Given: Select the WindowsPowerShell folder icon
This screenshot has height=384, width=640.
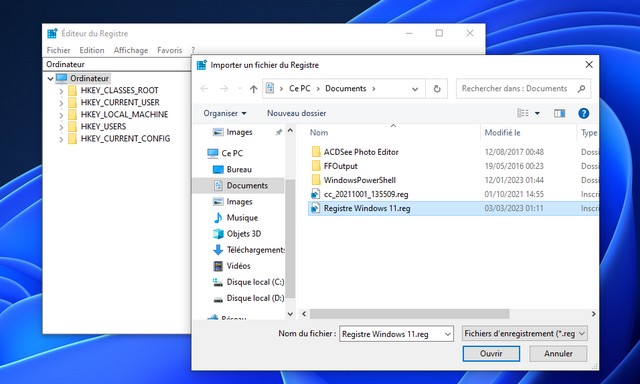Looking at the screenshot, I should 316,180.
